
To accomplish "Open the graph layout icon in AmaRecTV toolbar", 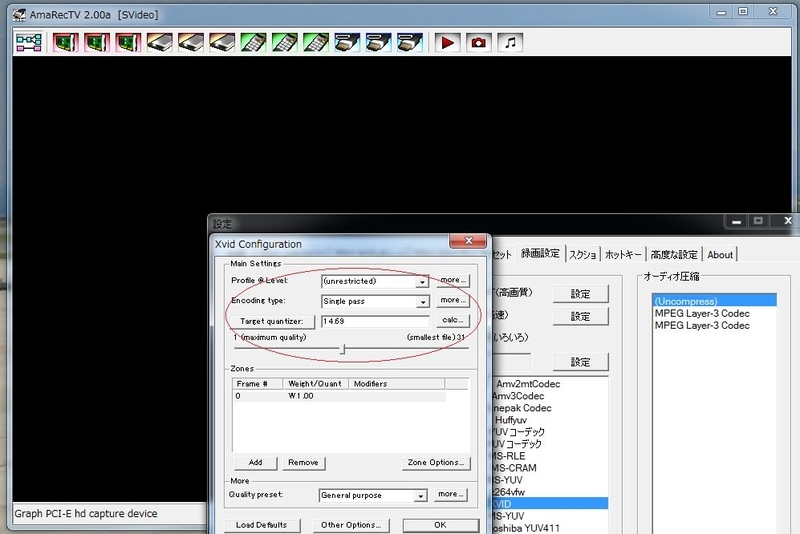I will (29, 42).
